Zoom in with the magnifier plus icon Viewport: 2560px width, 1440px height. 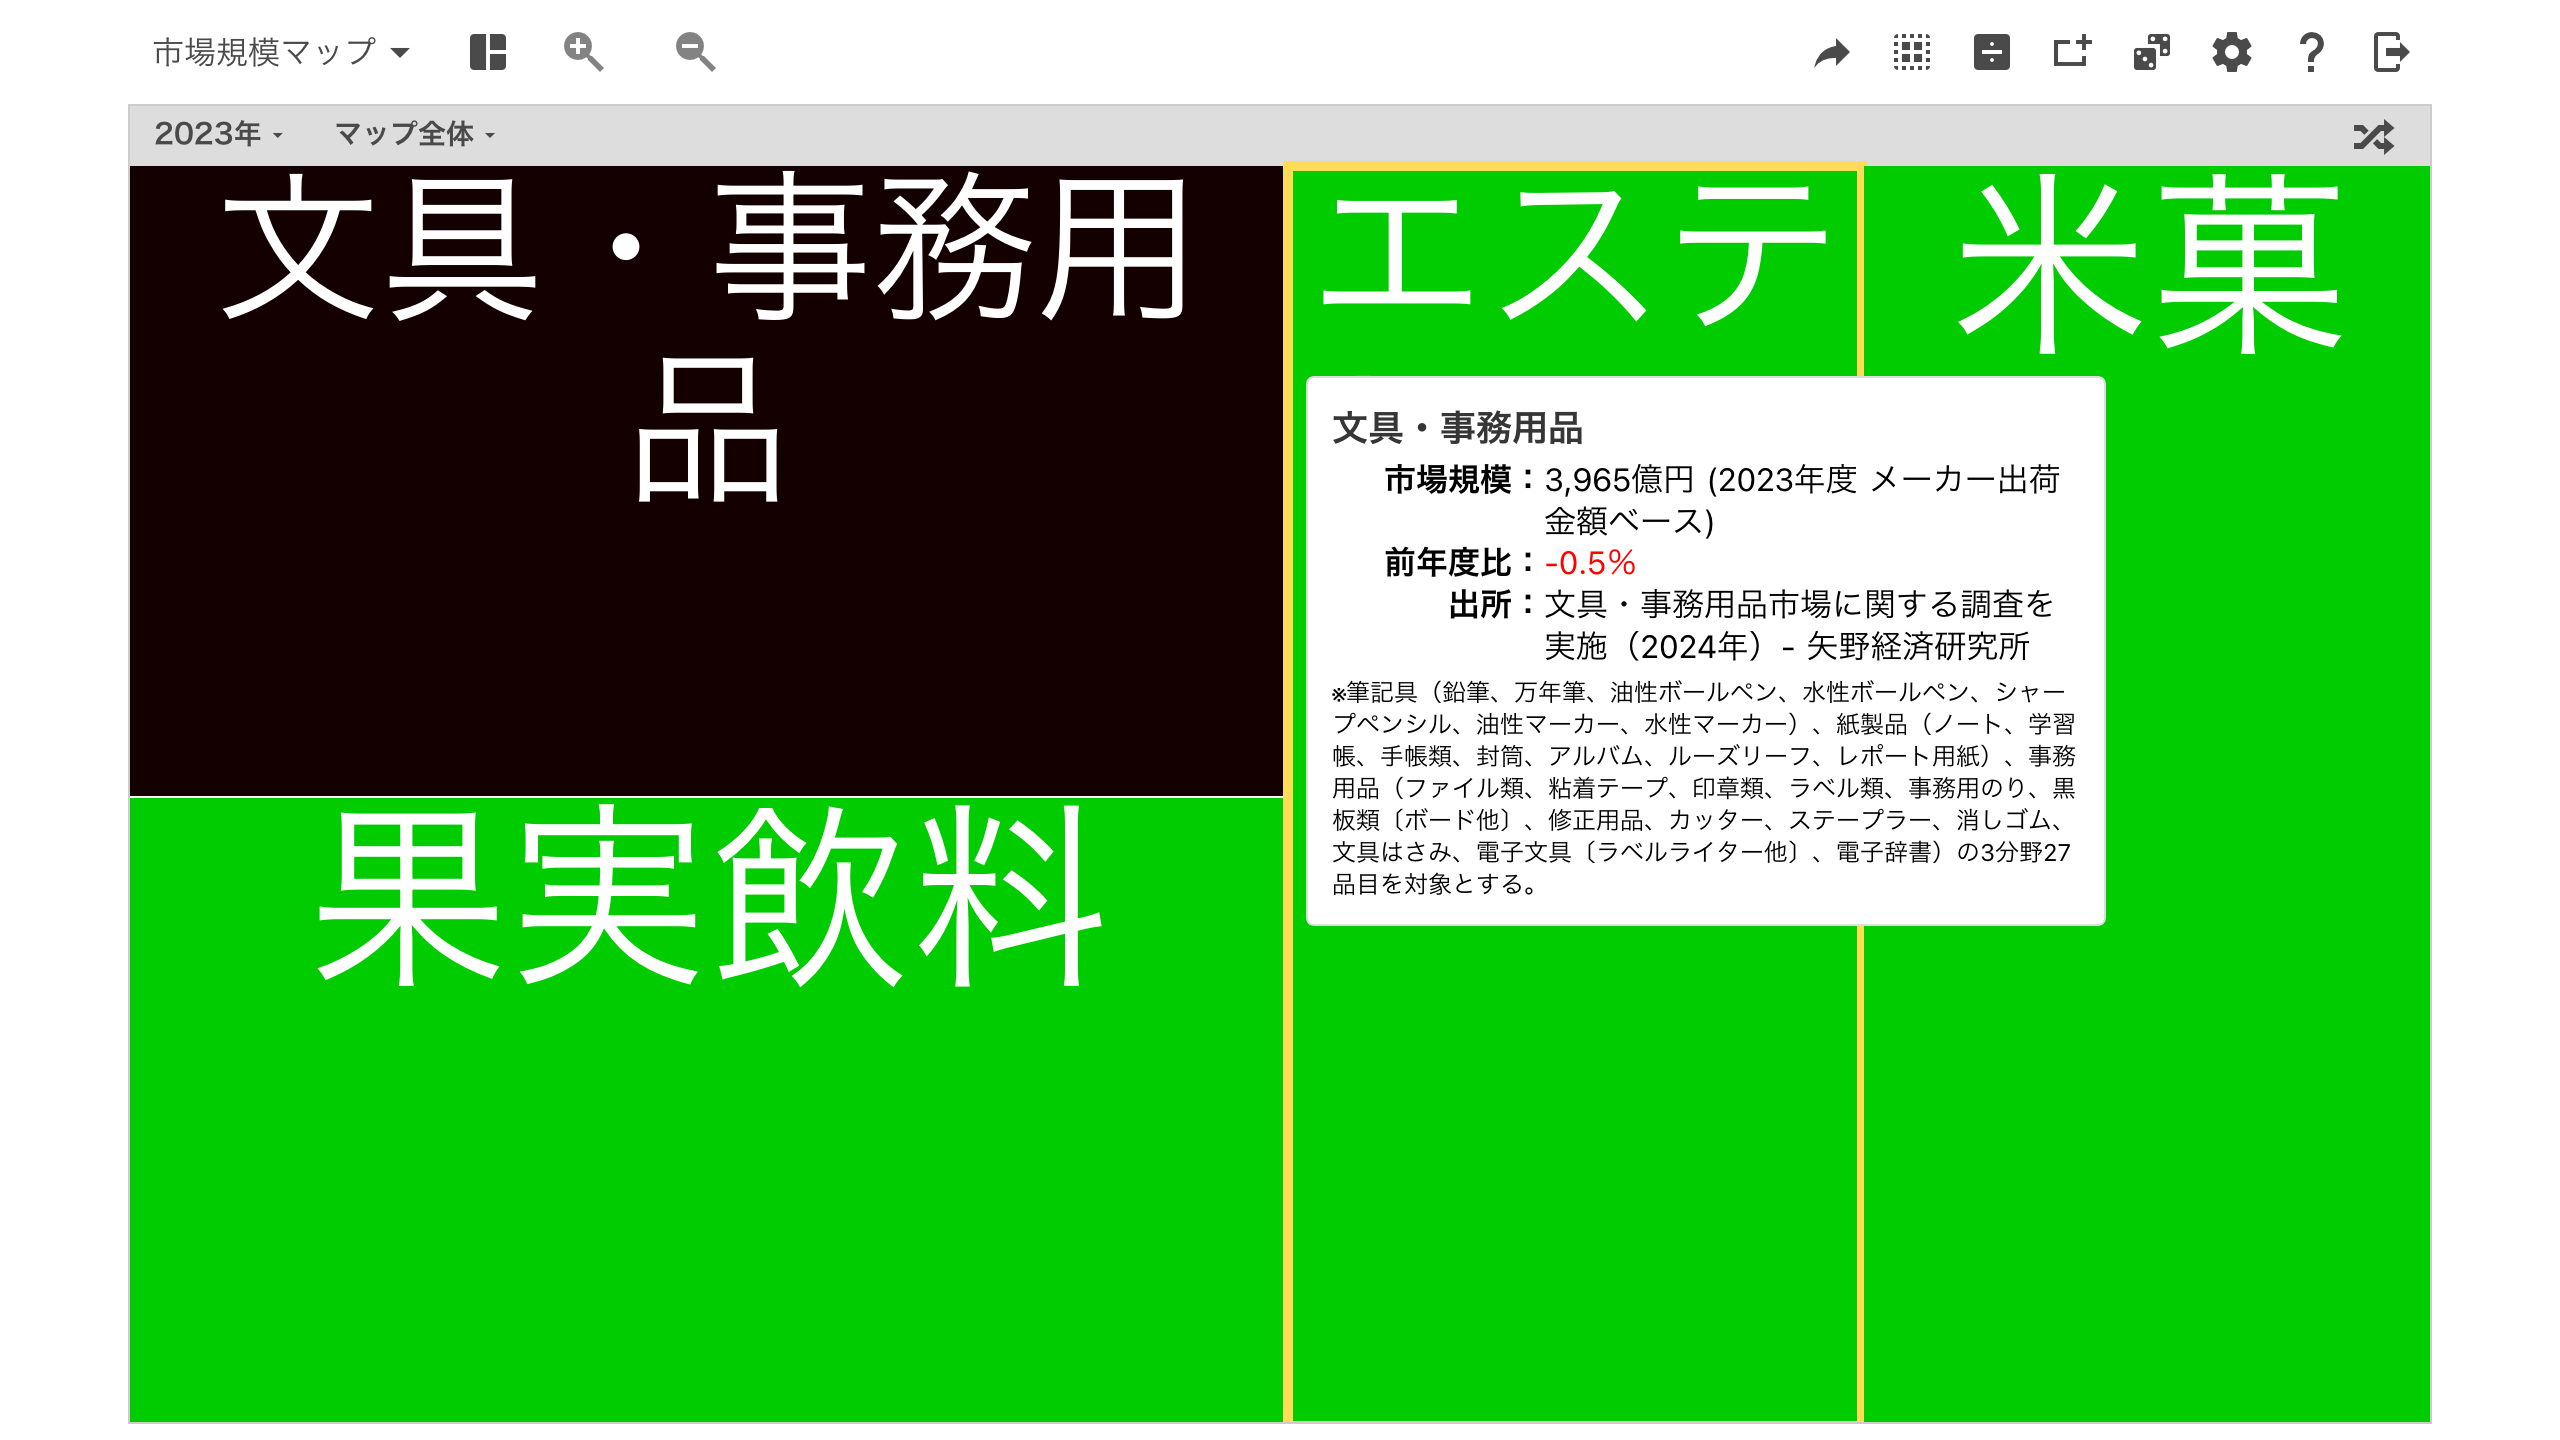(x=583, y=52)
